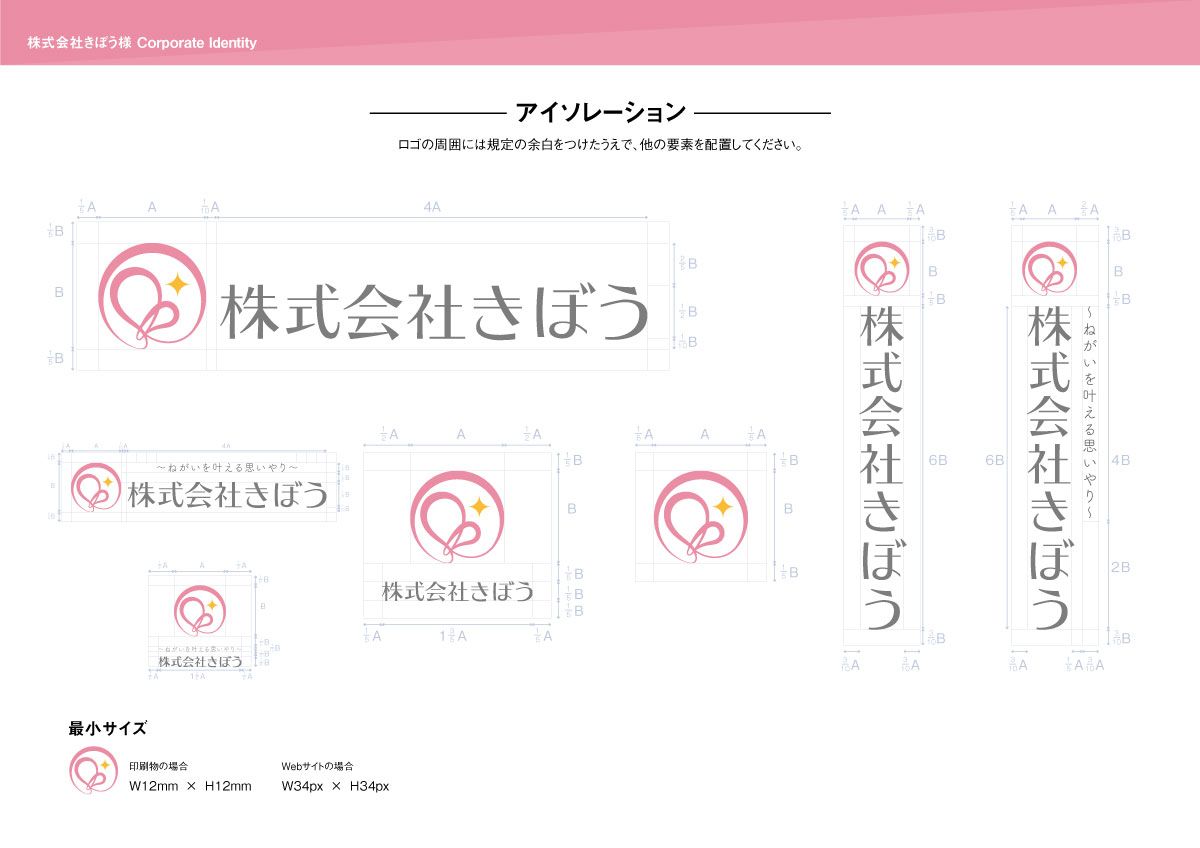This screenshot has width=1200, height=848.
Task: Click the vertical 株式会社きぼう wordmark without tagline
Action: point(882,467)
